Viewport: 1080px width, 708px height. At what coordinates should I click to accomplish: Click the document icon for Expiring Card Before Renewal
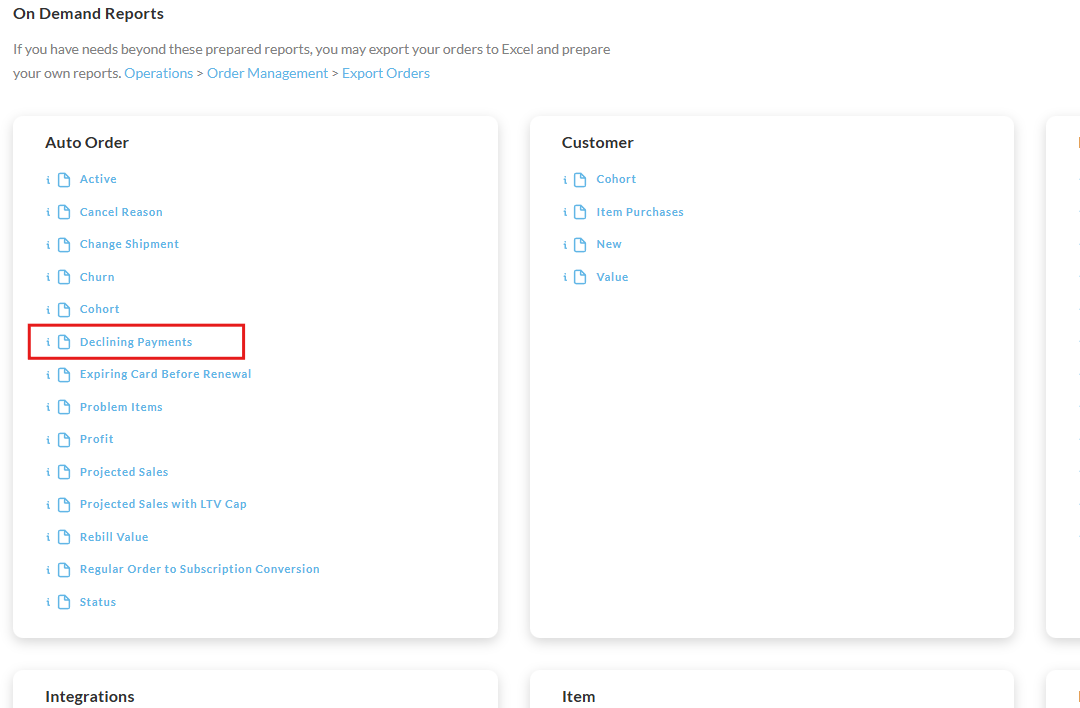point(64,375)
